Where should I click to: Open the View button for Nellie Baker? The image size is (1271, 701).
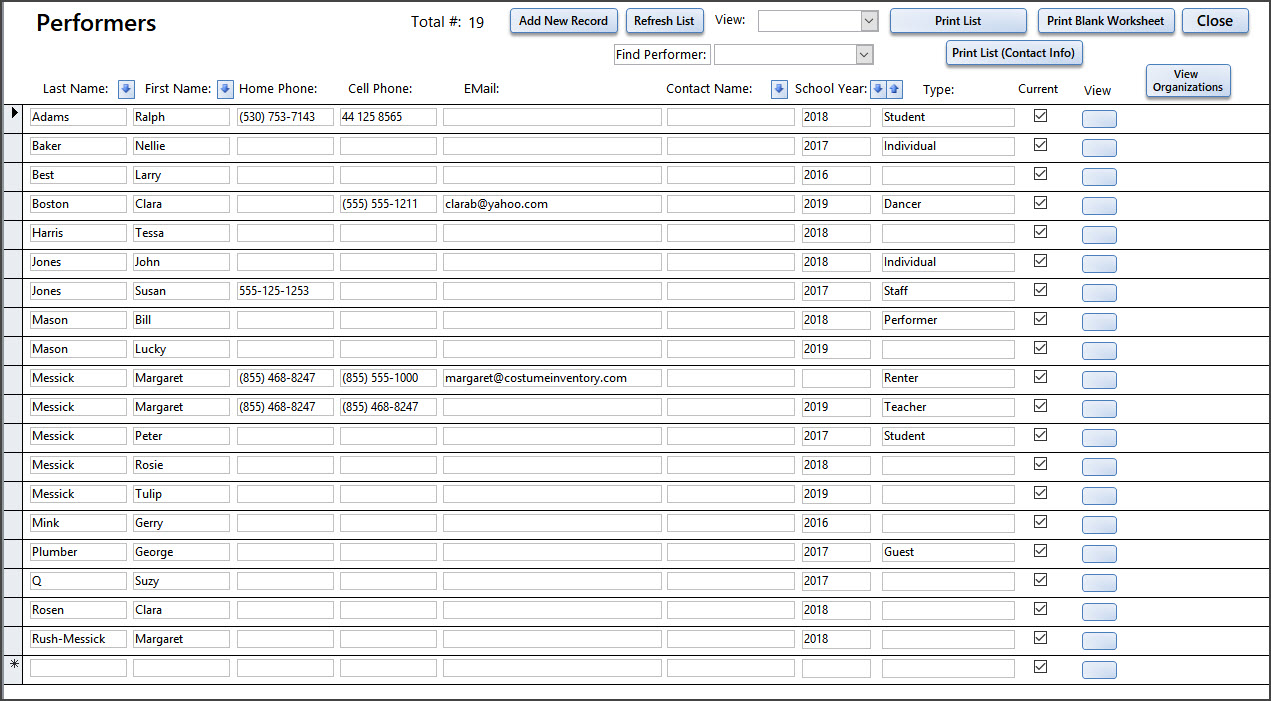point(1099,148)
